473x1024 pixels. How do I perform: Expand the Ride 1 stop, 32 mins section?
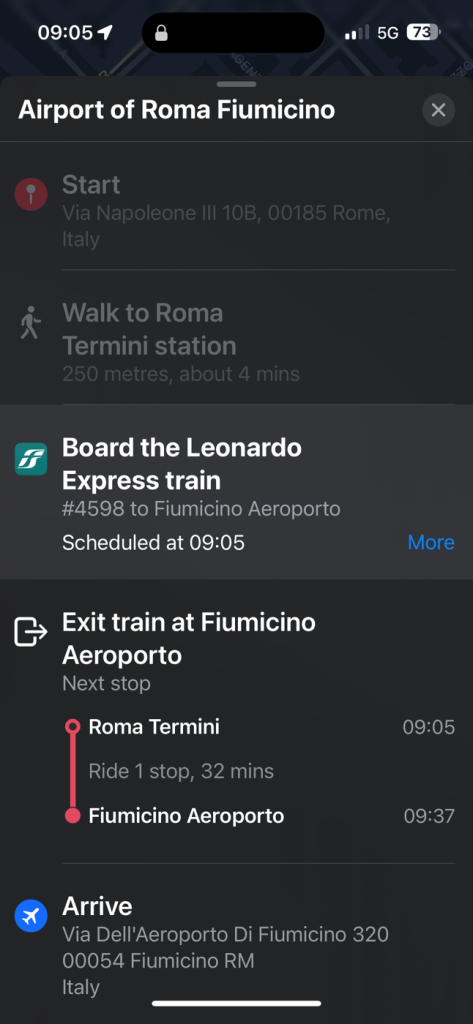pos(181,771)
